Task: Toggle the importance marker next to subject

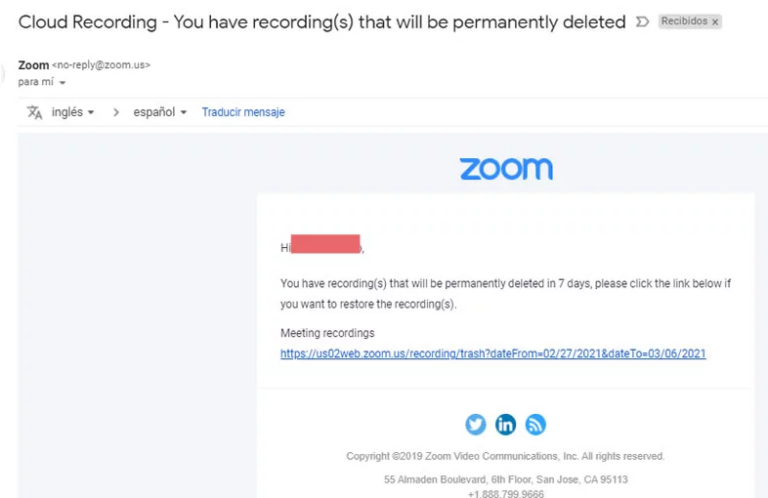Action: tap(642, 22)
